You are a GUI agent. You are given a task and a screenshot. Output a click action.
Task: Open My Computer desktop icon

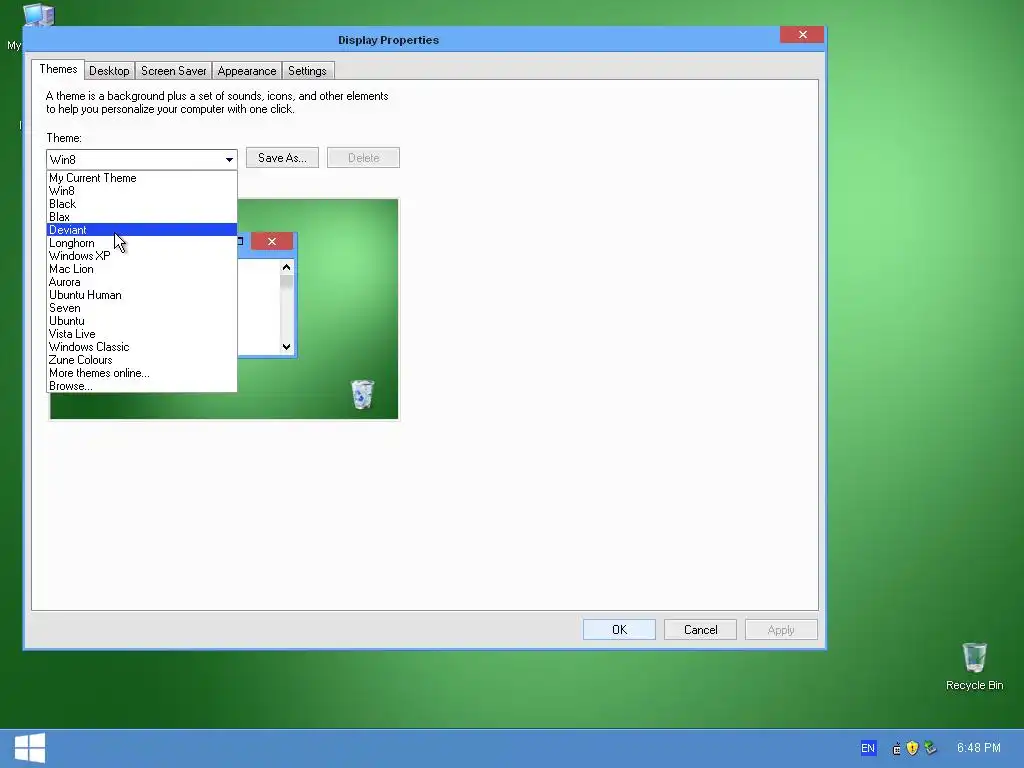(38, 14)
